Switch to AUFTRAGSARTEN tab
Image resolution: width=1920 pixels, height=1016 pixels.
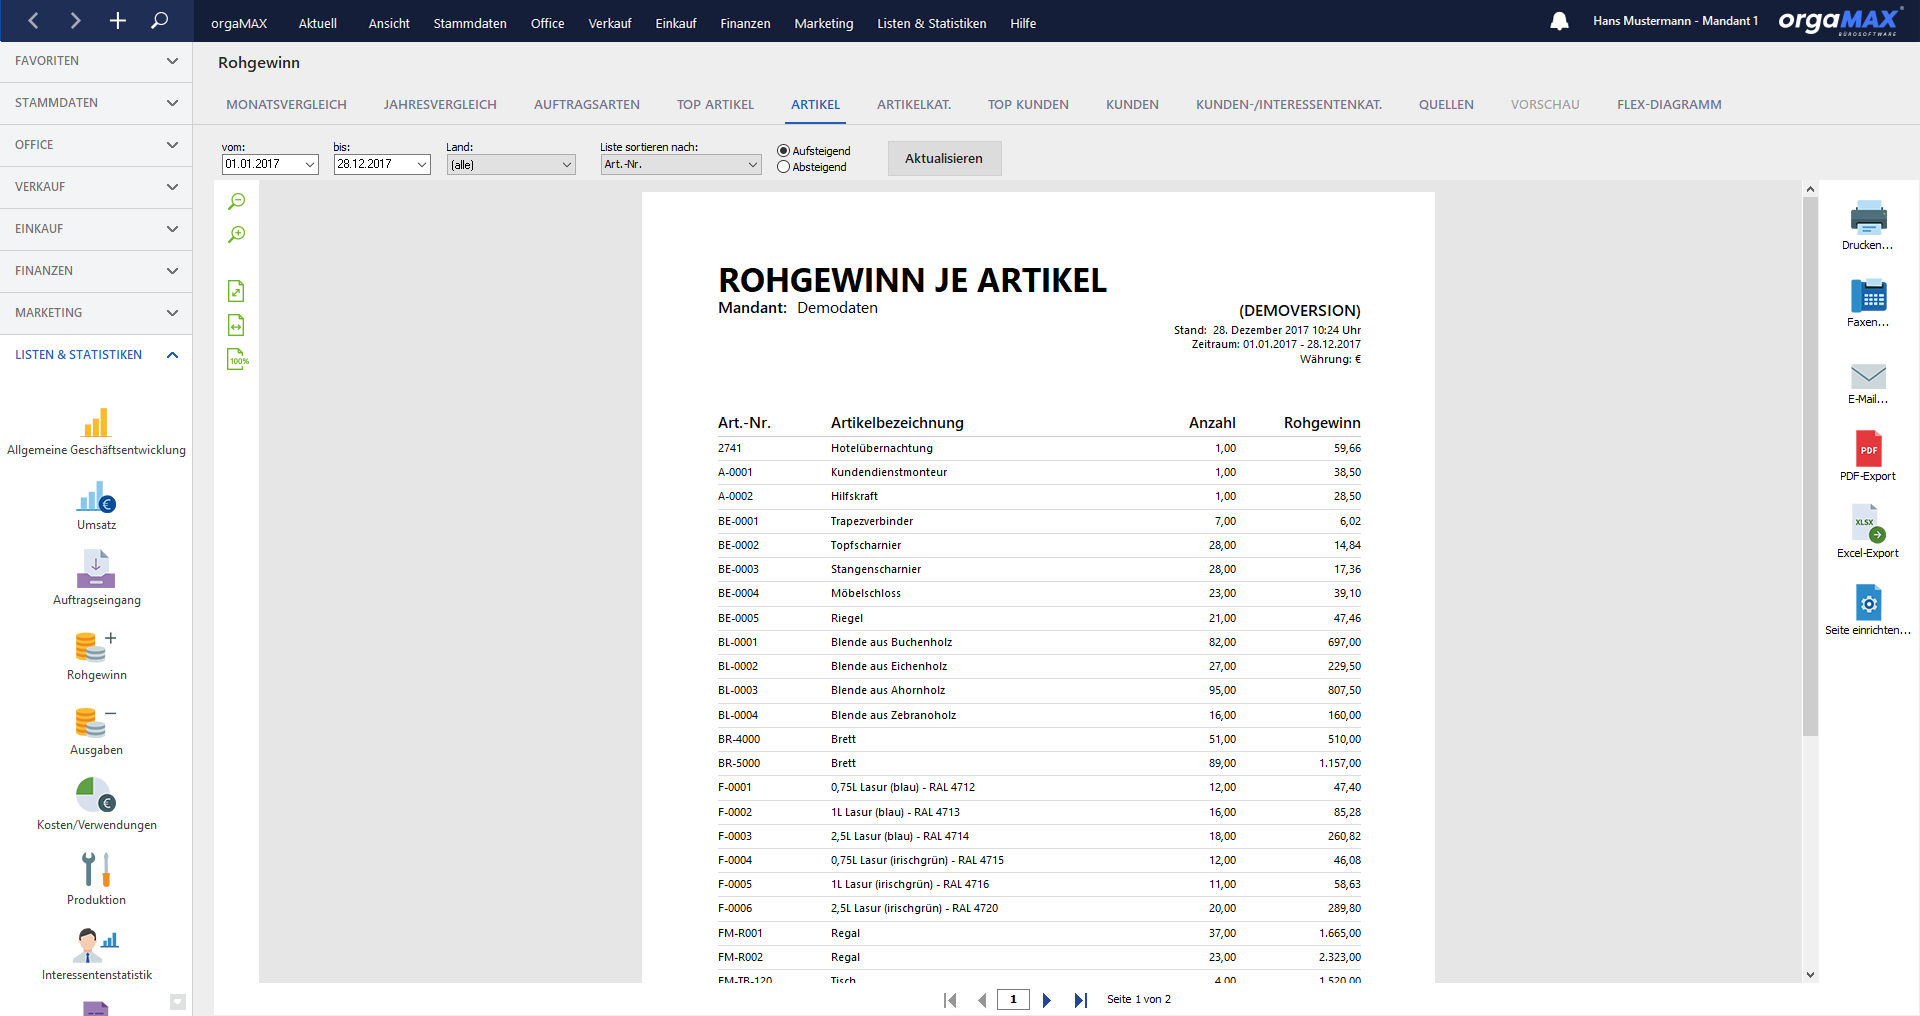click(x=587, y=104)
